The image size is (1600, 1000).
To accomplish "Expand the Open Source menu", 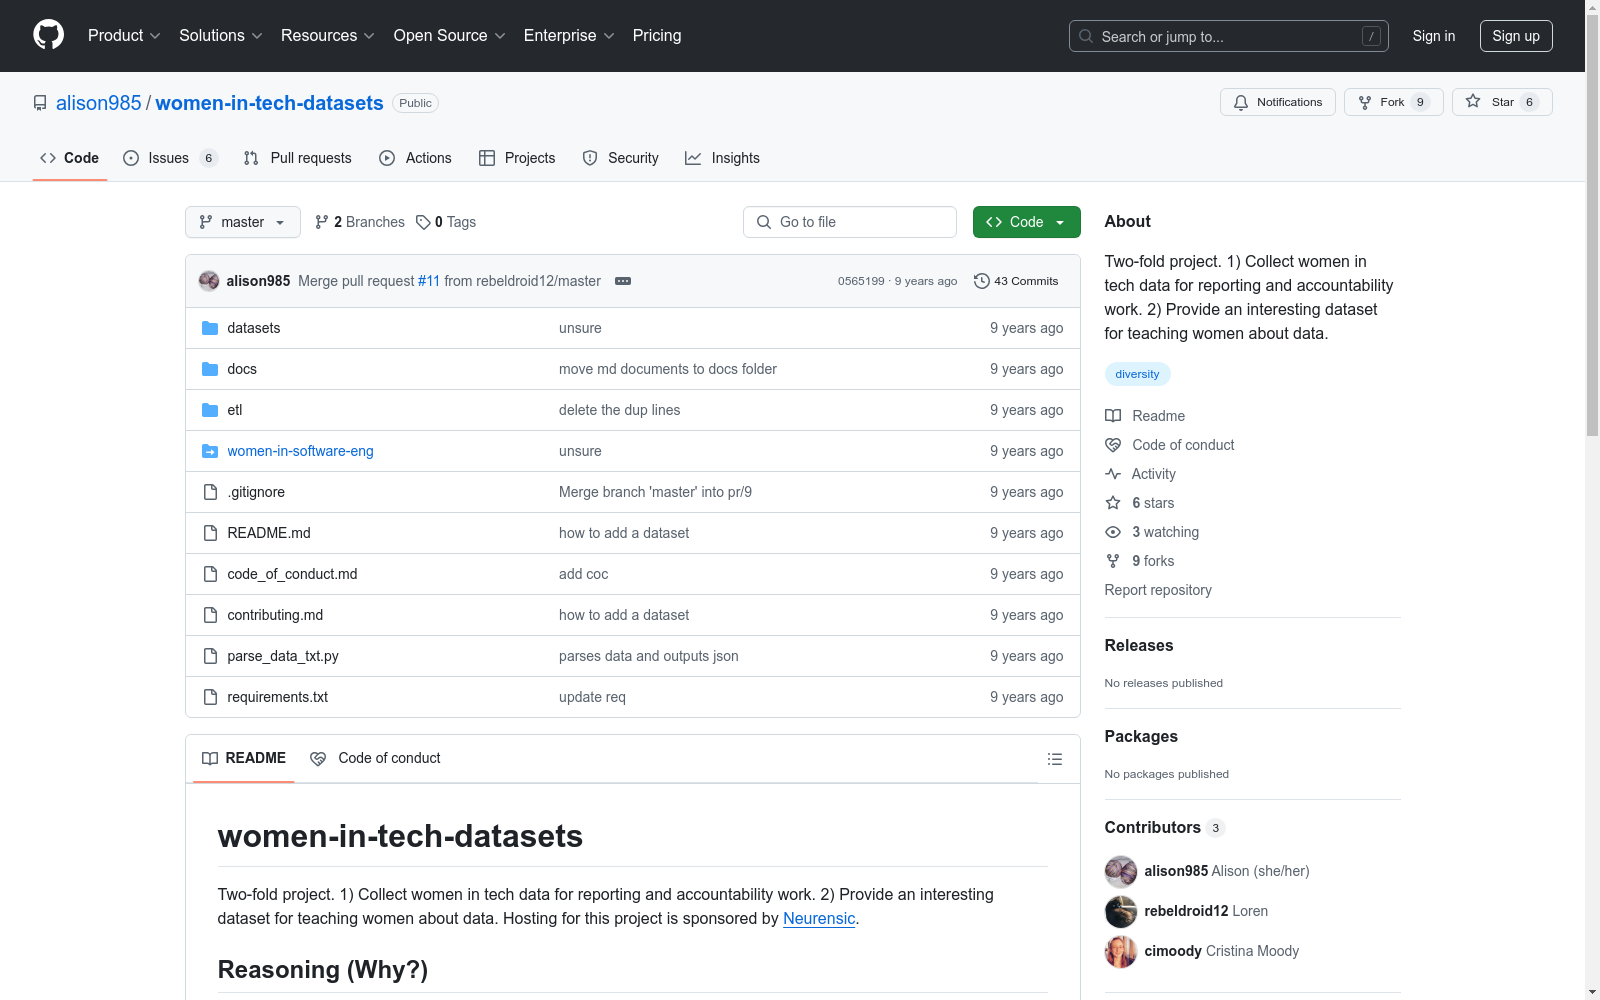I will 450,36.
